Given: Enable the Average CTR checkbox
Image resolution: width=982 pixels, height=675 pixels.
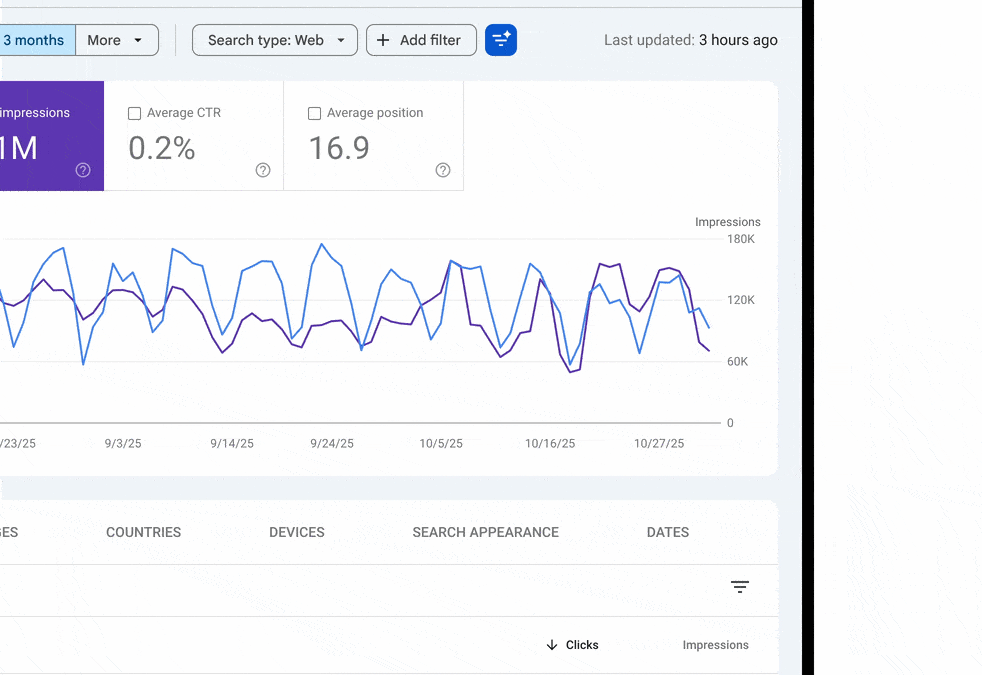Looking at the screenshot, I should [135, 113].
